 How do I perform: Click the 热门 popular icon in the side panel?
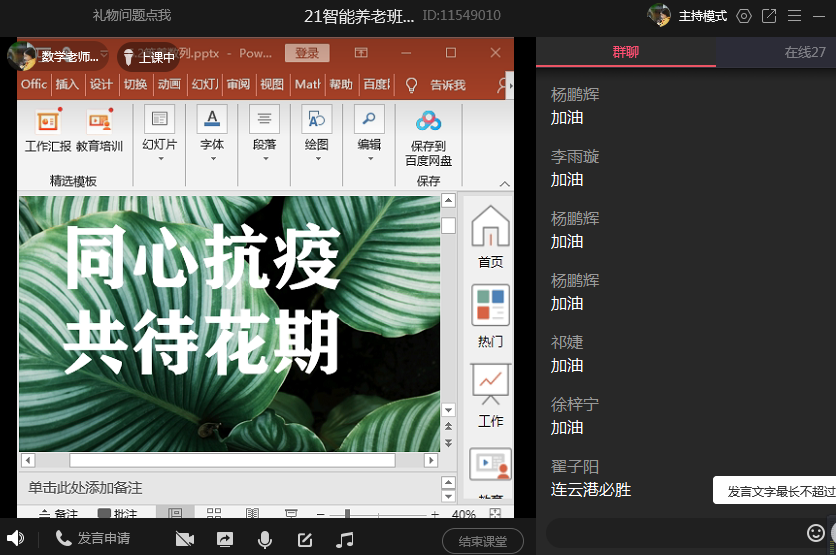pyautogui.click(x=490, y=316)
